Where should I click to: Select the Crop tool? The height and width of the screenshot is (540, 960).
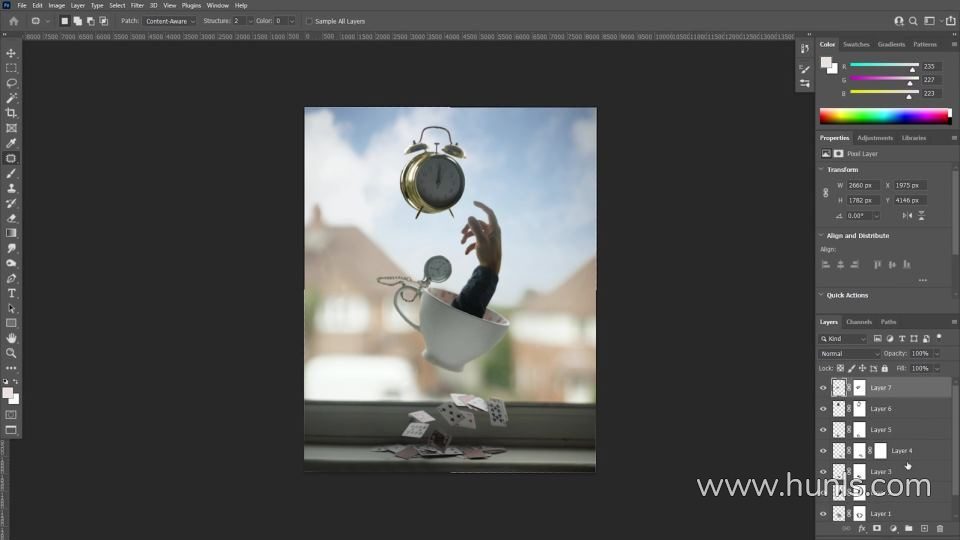pyautogui.click(x=11, y=113)
